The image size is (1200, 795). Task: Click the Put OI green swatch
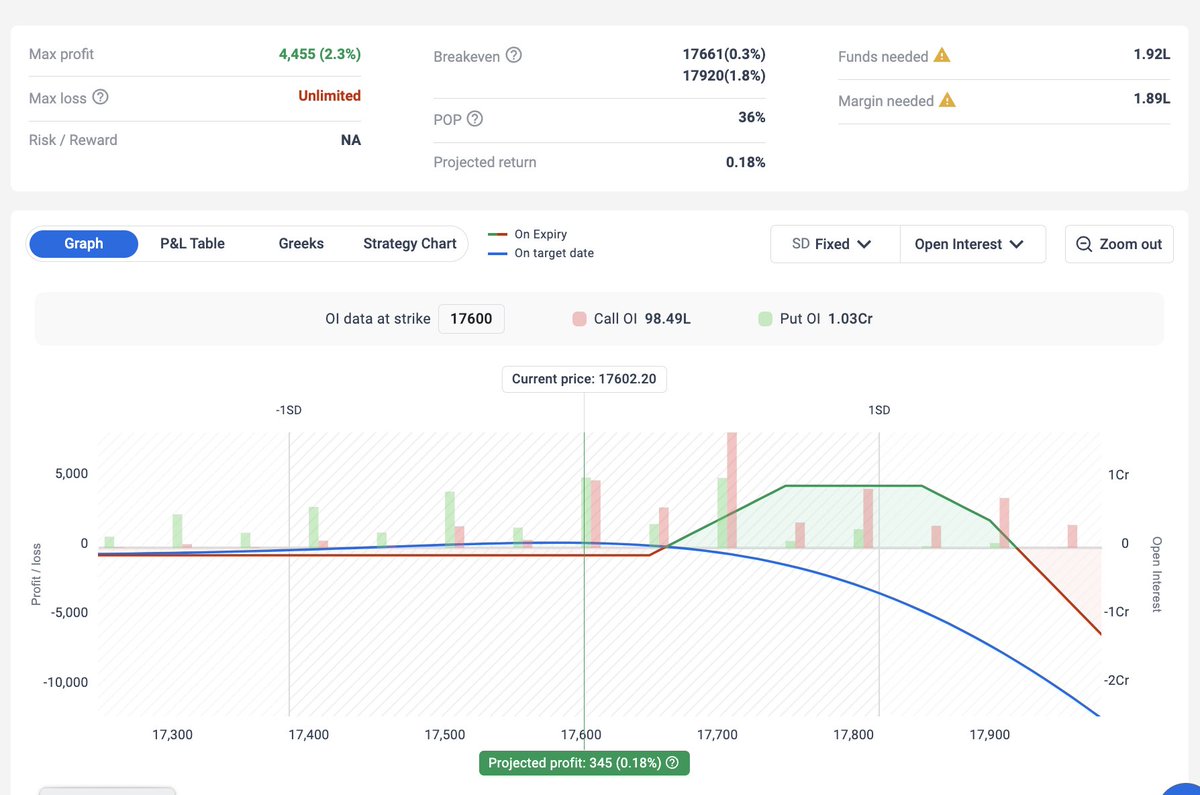pyautogui.click(x=765, y=319)
